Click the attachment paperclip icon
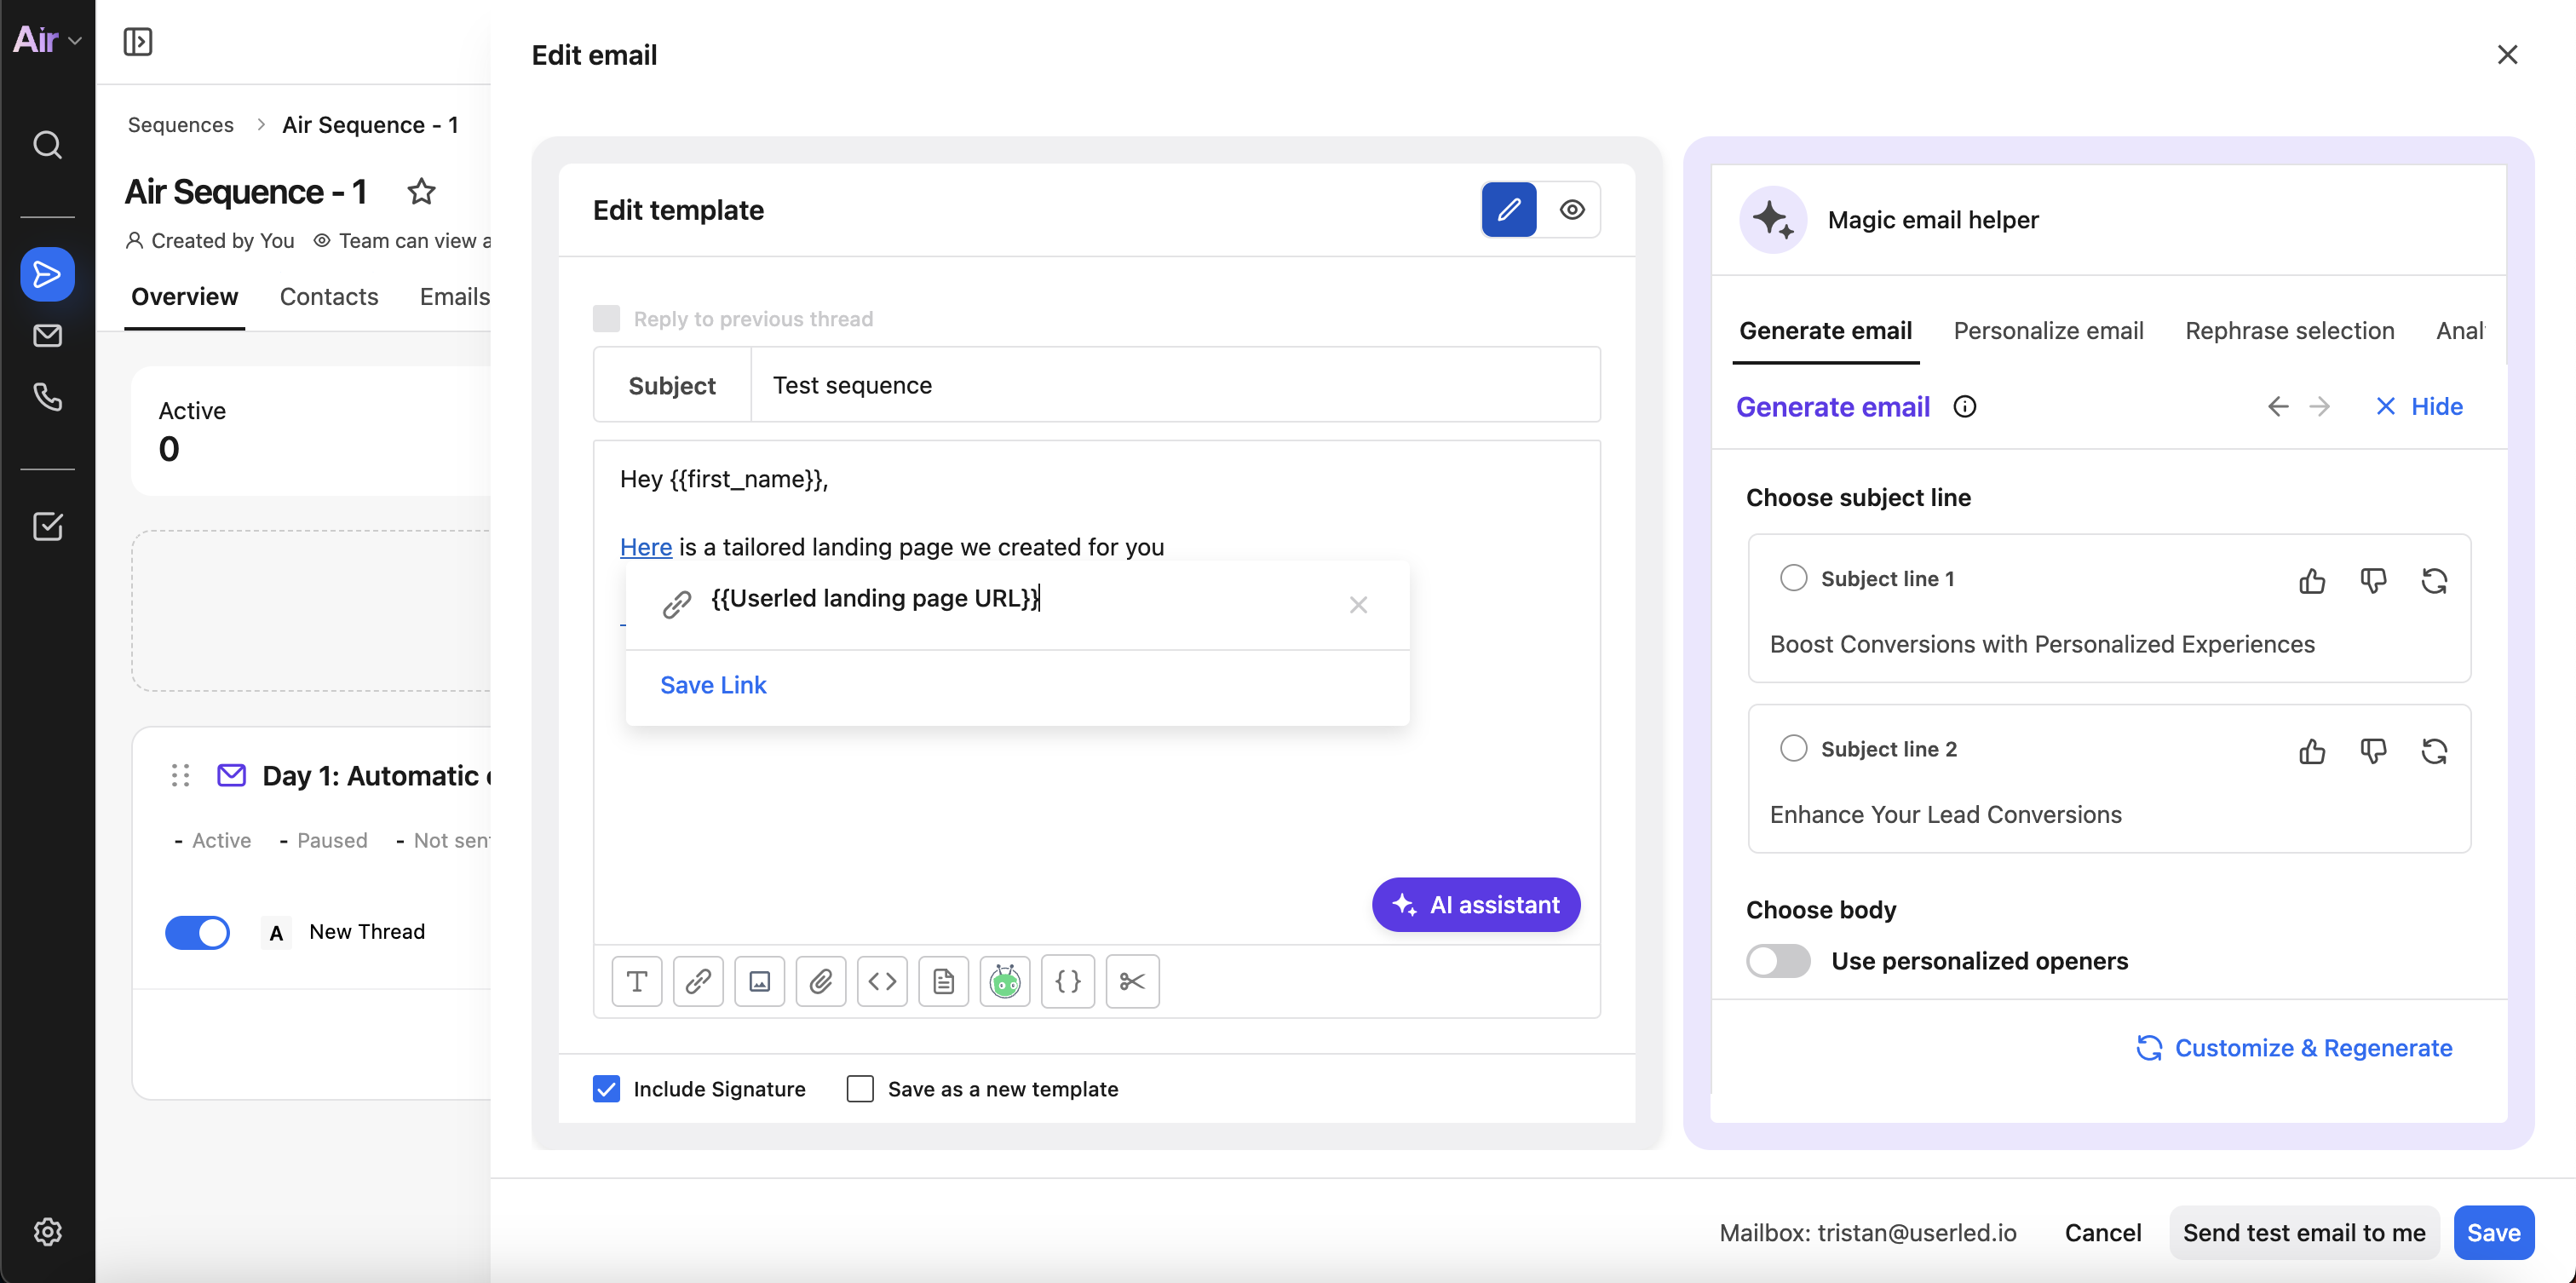Viewport: 2576px width, 1283px height. click(x=821, y=981)
